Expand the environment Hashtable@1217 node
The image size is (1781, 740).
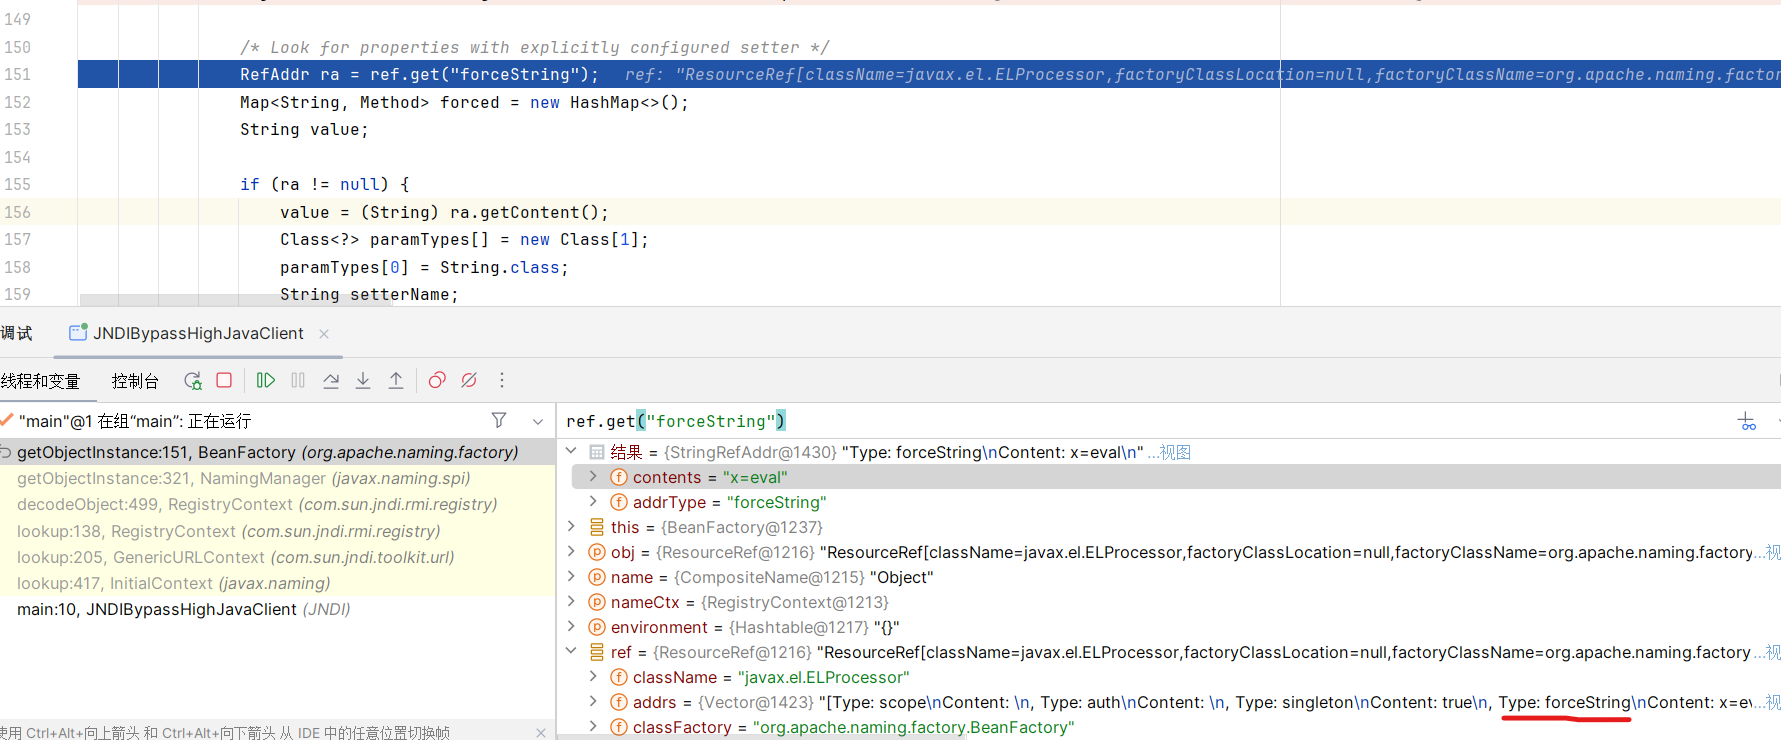point(571,627)
